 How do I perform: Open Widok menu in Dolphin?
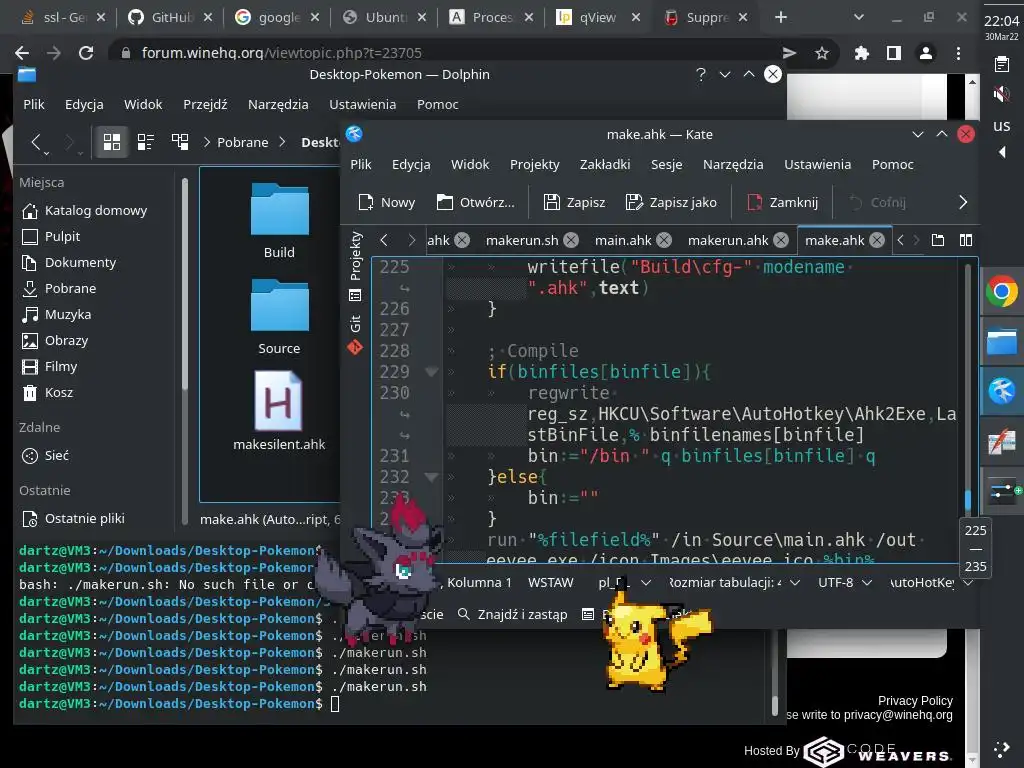pyautogui.click(x=143, y=104)
